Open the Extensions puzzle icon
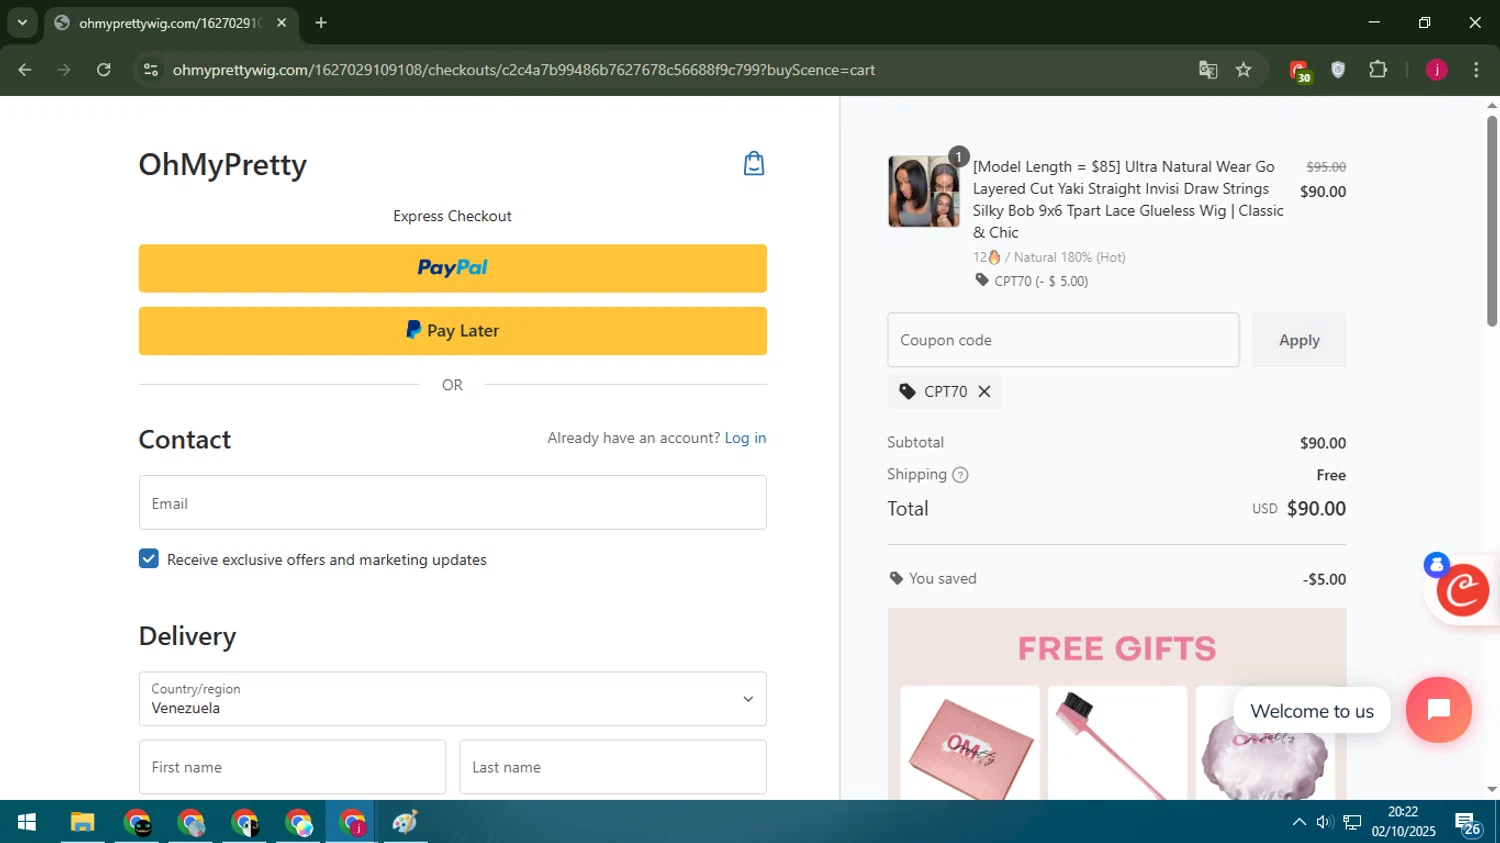The height and width of the screenshot is (843, 1500). (x=1378, y=70)
